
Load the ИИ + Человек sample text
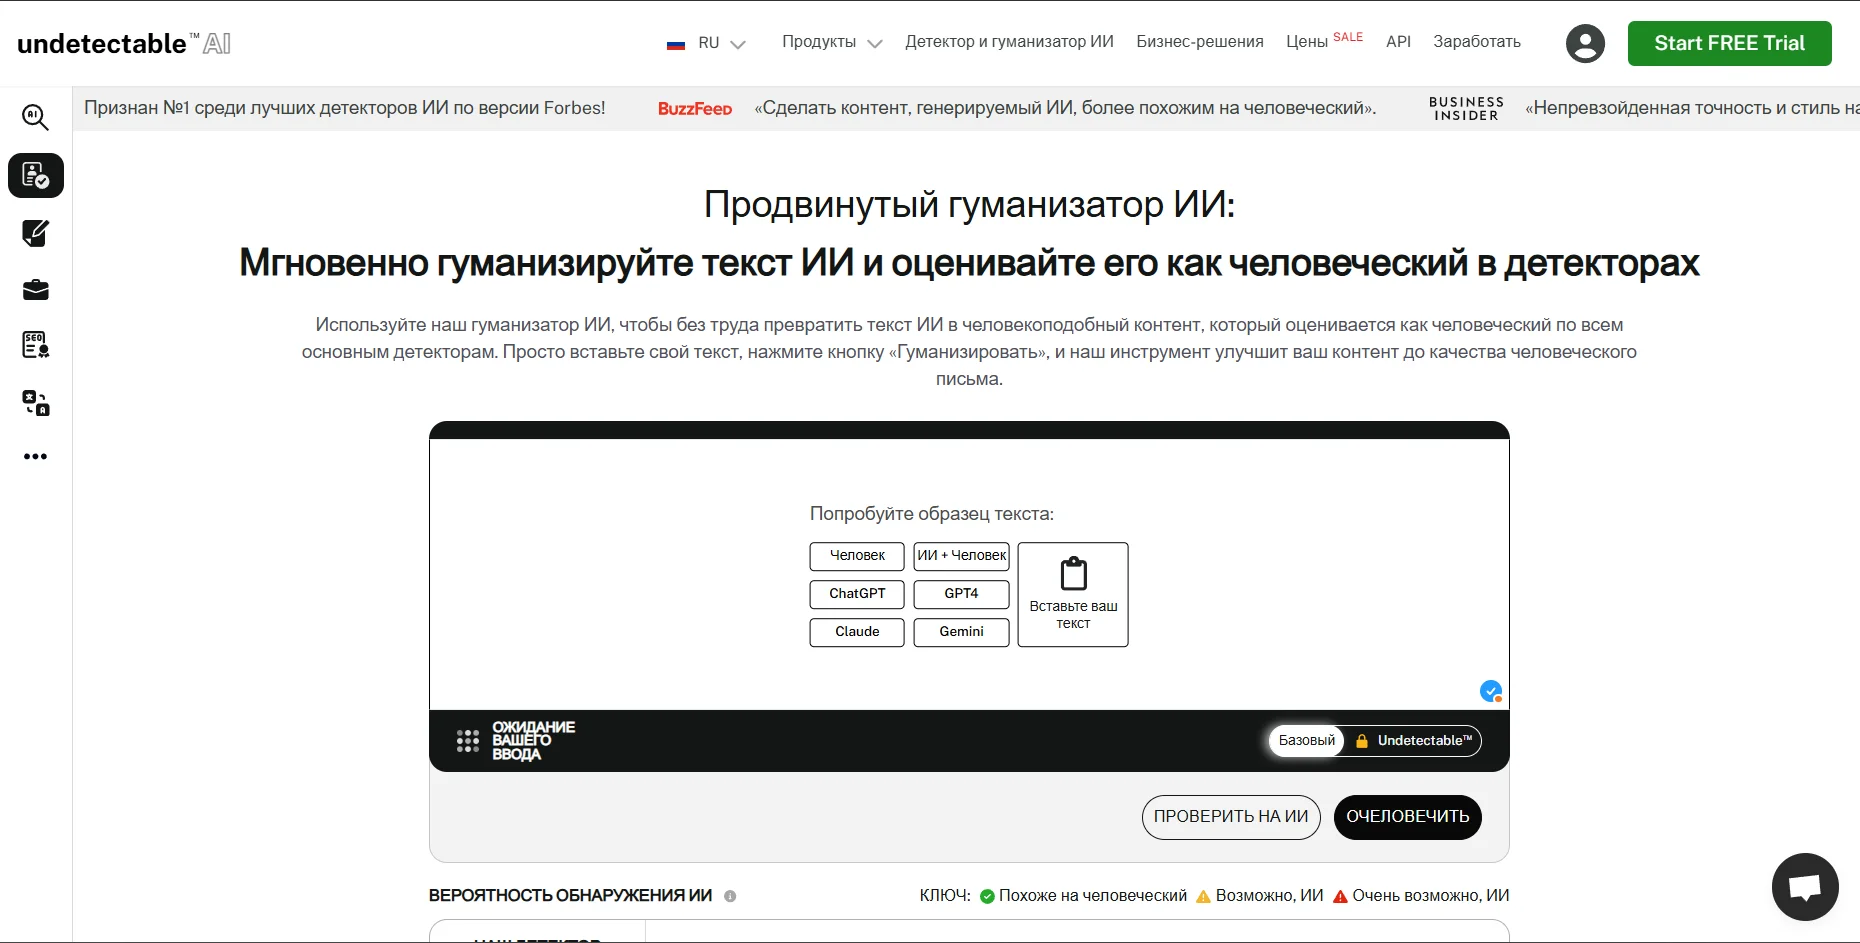(x=962, y=556)
